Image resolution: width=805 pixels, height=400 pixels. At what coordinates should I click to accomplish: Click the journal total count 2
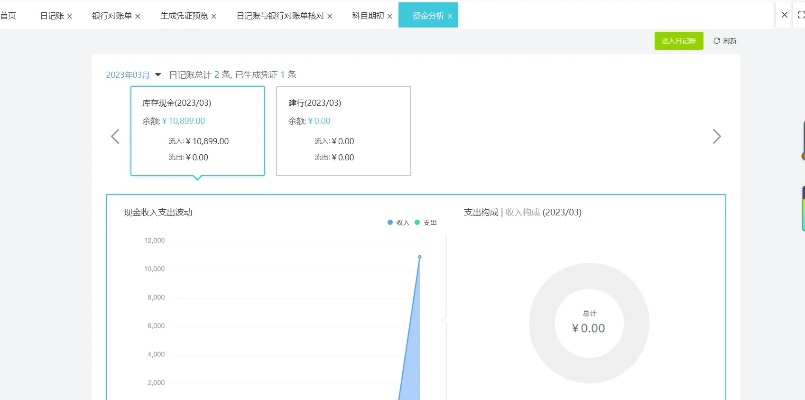(x=217, y=75)
